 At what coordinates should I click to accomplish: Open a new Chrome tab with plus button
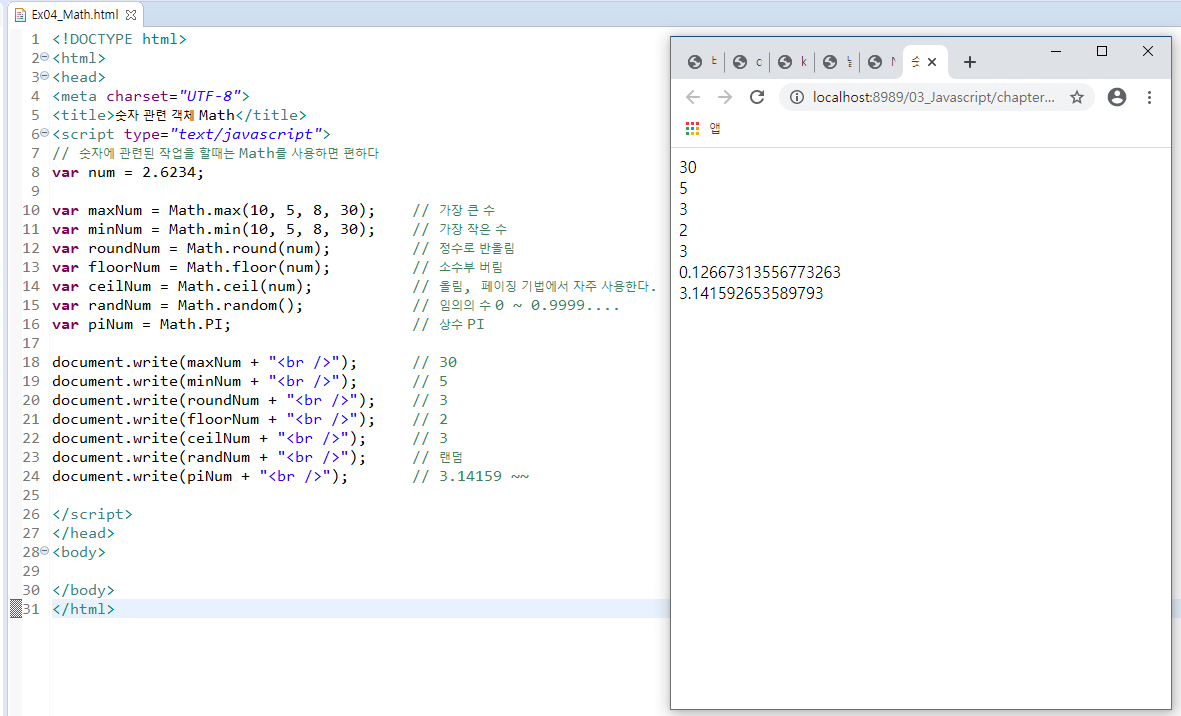970,62
